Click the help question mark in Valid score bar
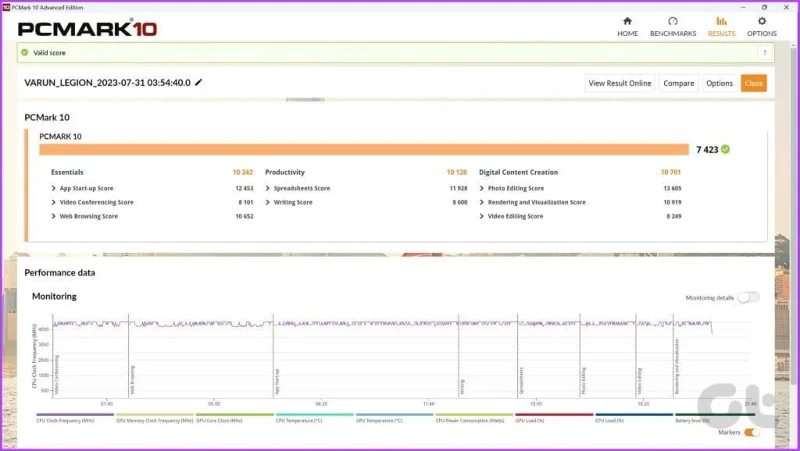Image resolution: width=800 pixels, height=451 pixels. coord(764,53)
